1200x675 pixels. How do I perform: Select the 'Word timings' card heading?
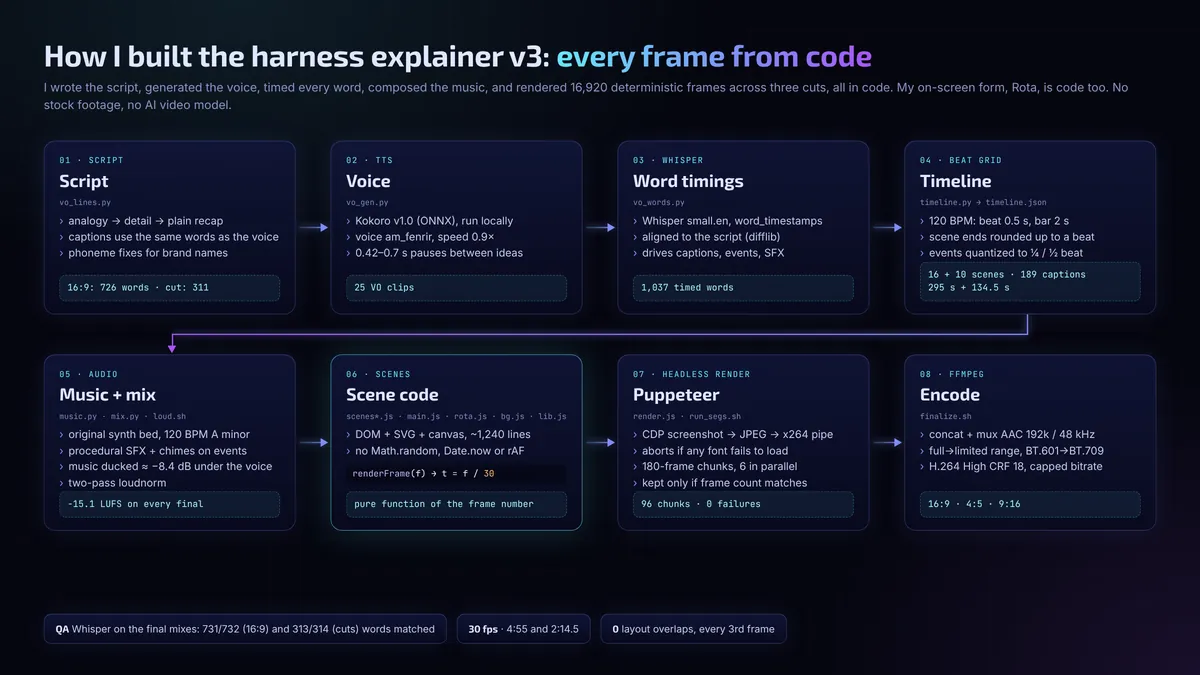(688, 181)
